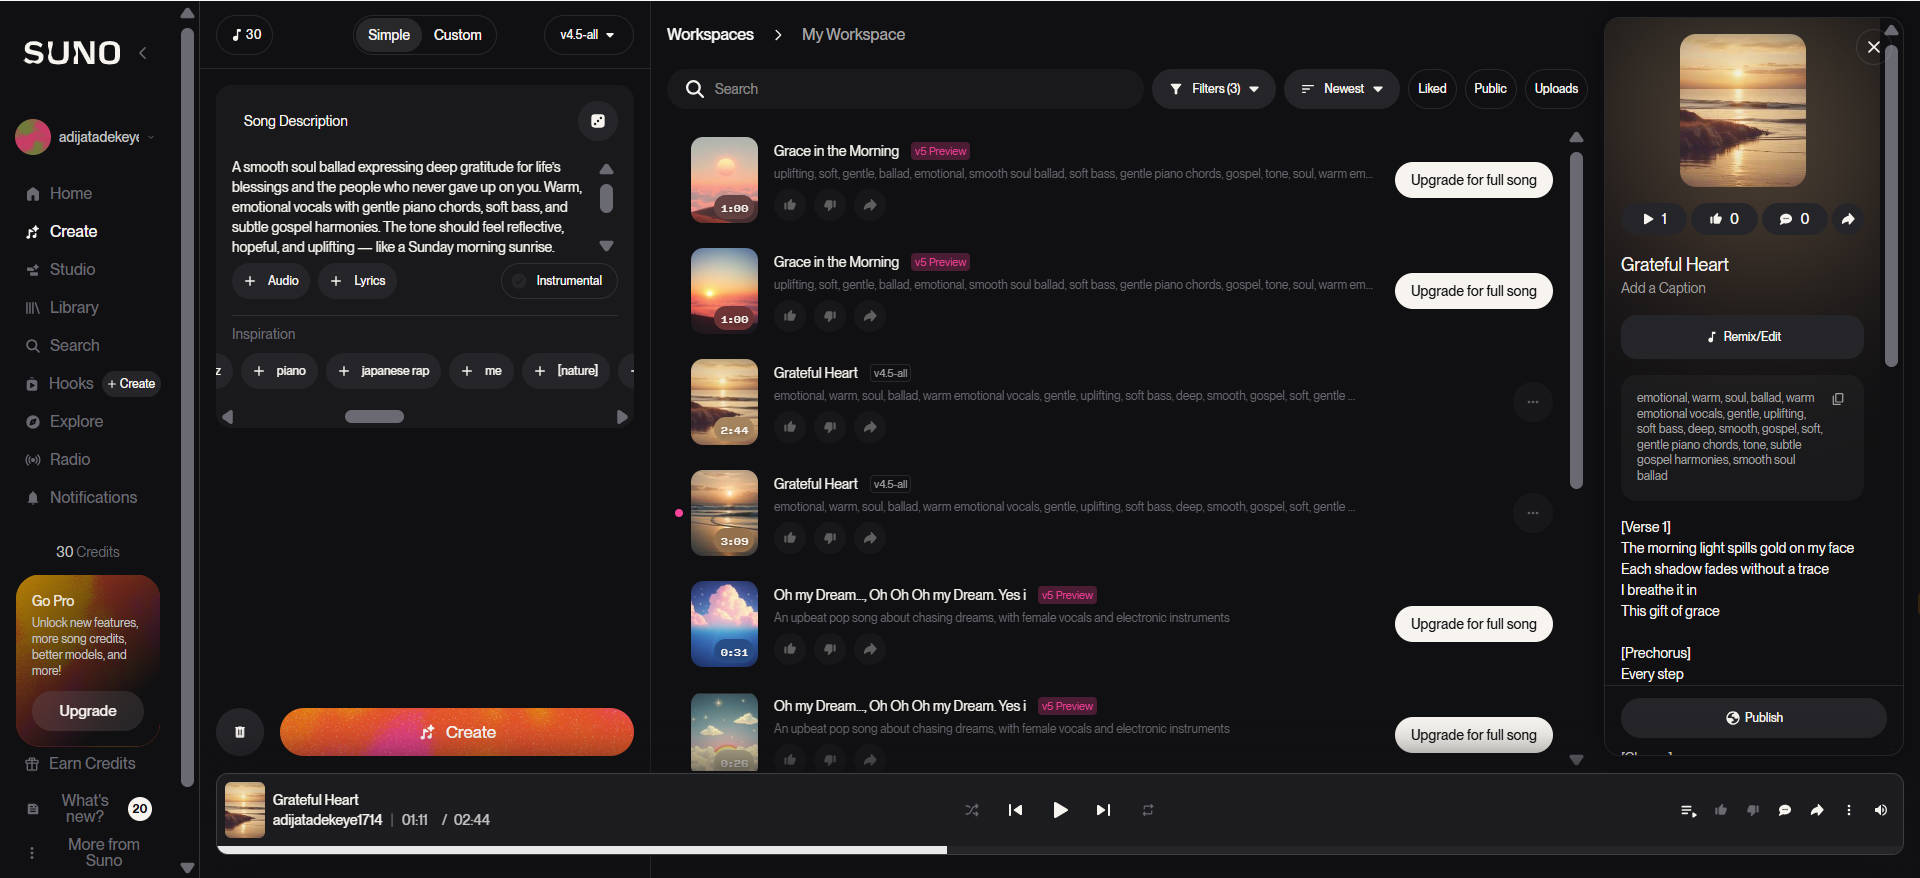
Task: Toggle the Liked filter
Action: tap(1432, 89)
